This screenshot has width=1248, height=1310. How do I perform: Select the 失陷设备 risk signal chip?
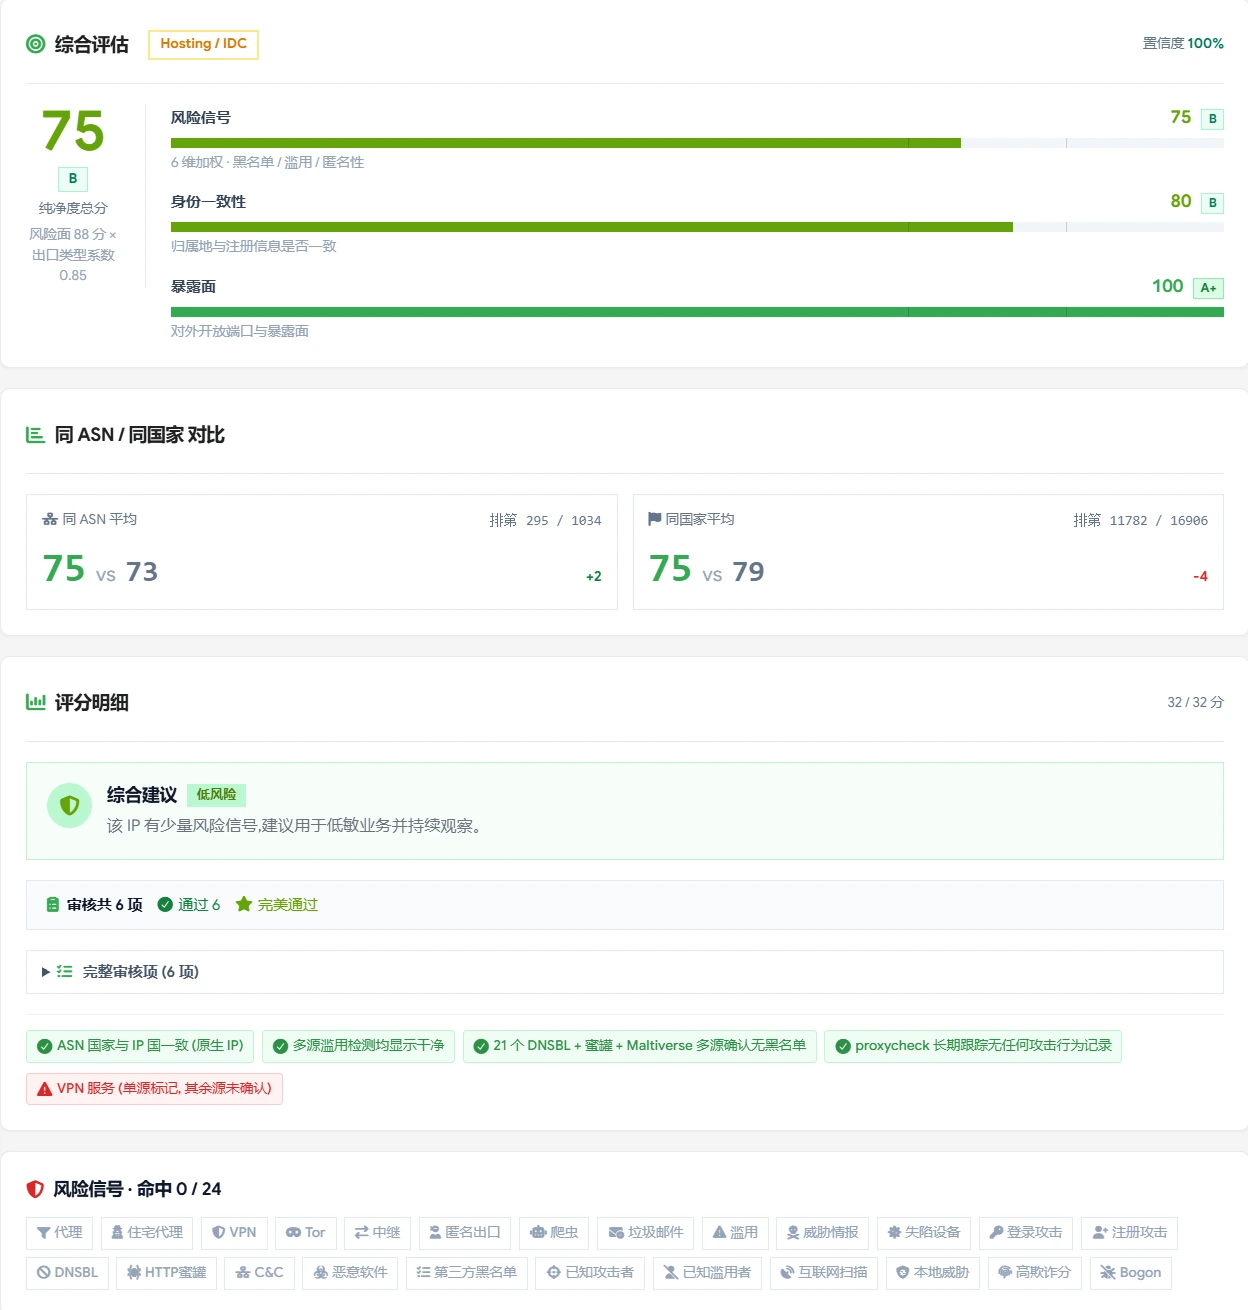(924, 1233)
